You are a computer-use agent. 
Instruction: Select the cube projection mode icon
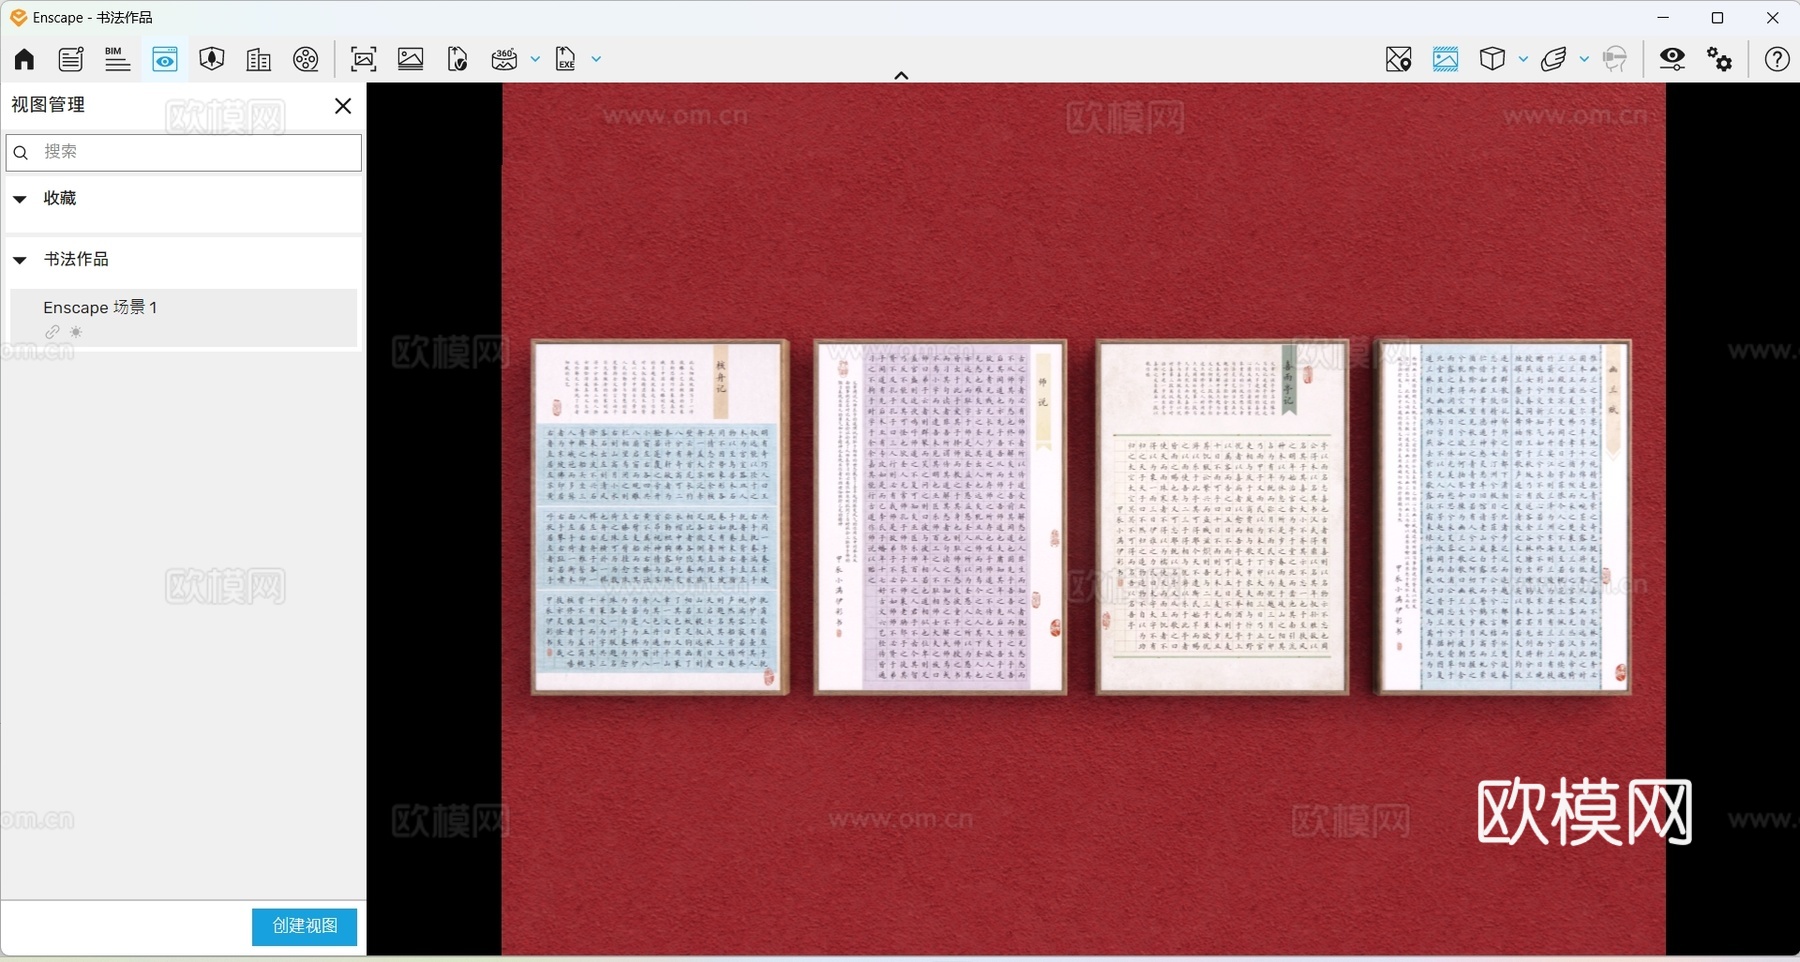coord(1492,59)
